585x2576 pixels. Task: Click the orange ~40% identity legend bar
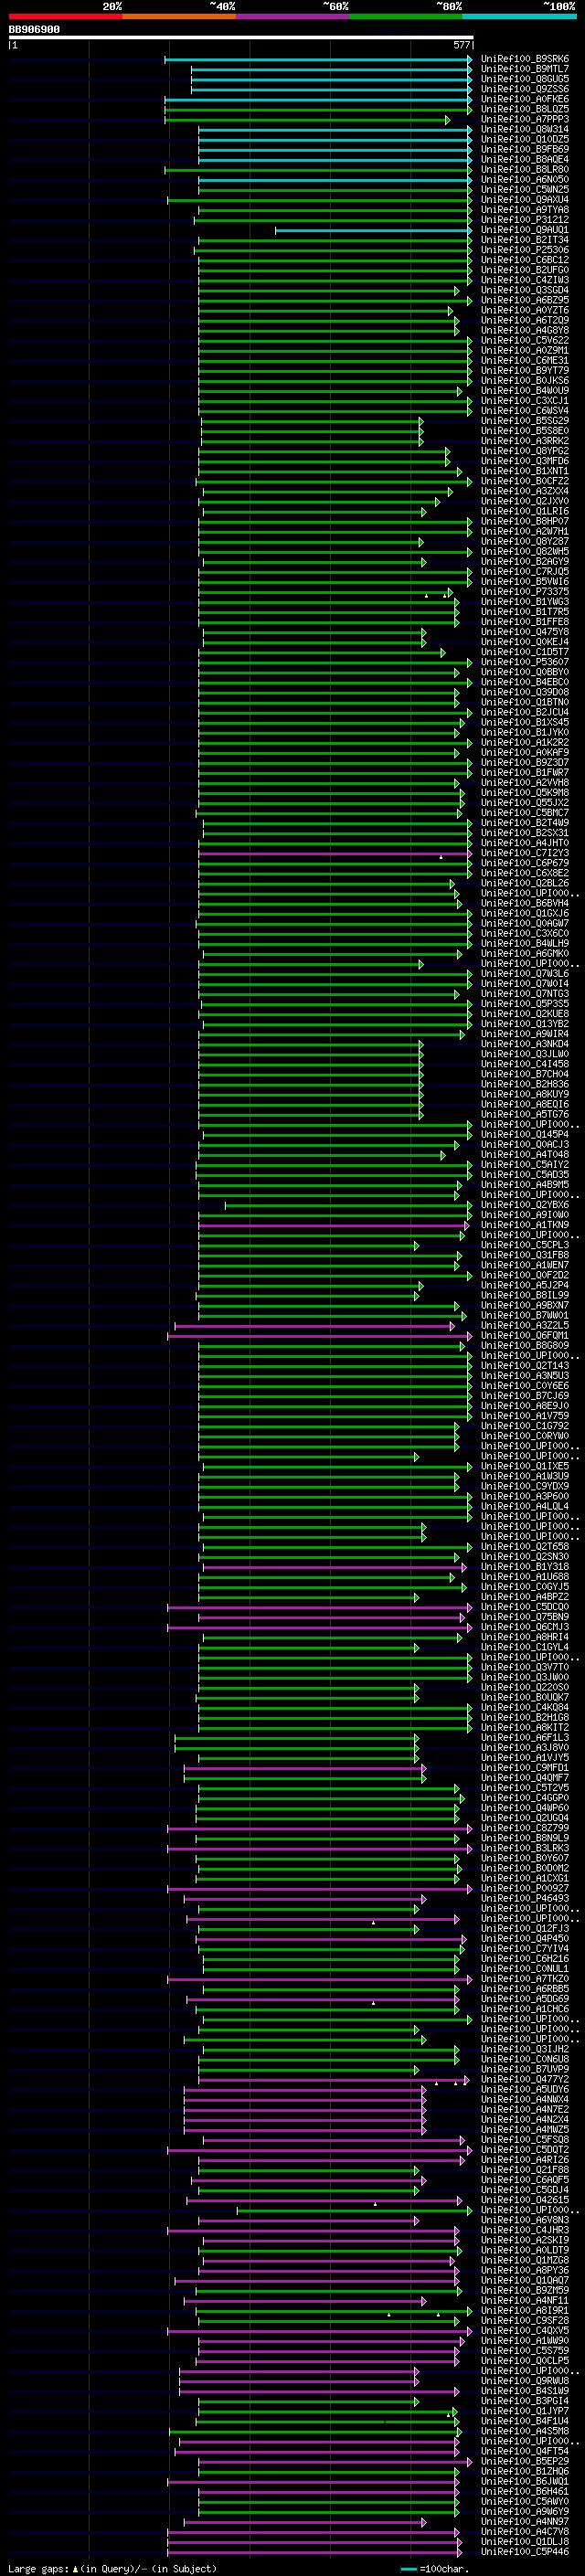(179, 17)
